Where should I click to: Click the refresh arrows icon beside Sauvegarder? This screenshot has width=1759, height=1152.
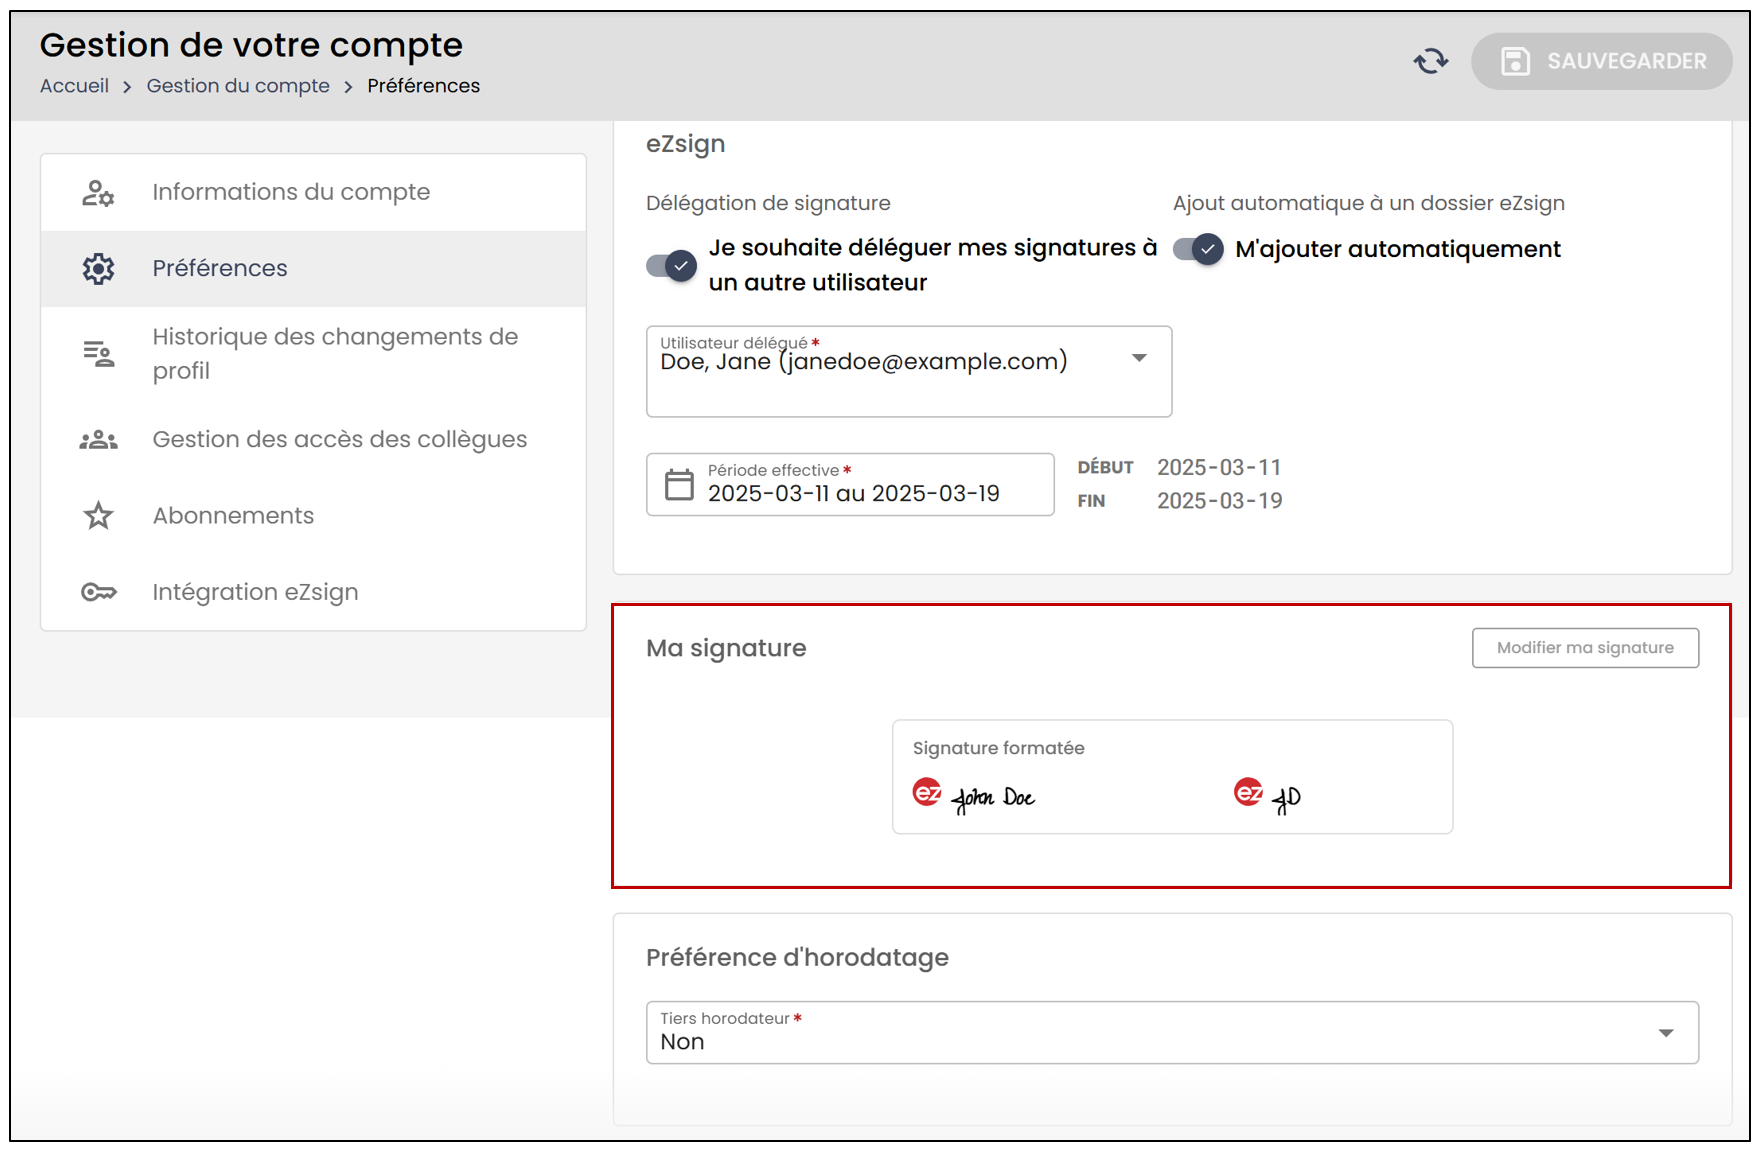(x=1431, y=61)
